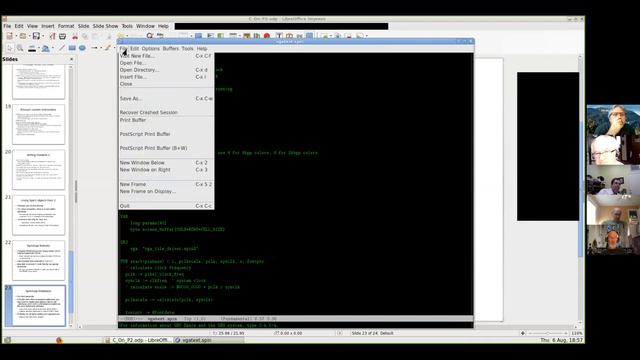Choose Save As... in Emacs menu
Image resolution: width=640 pixels, height=360 pixels.
coord(166,98)
